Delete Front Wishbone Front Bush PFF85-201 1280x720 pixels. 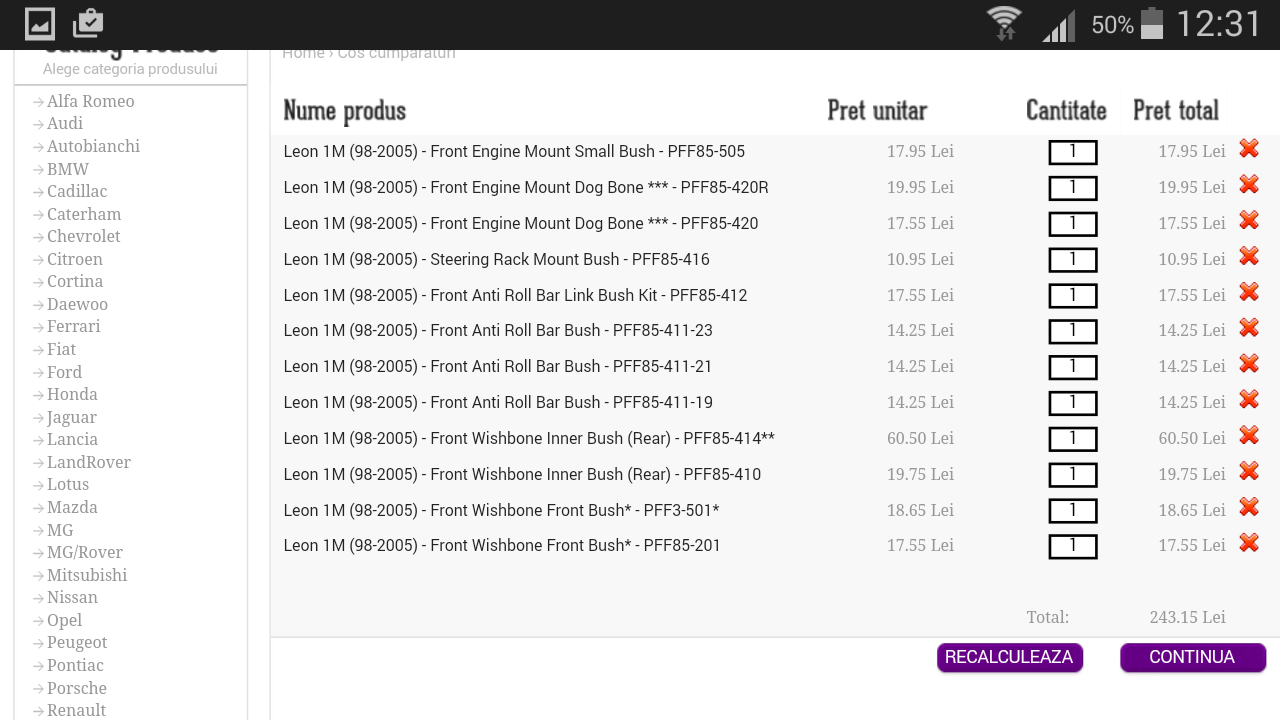1248,543
